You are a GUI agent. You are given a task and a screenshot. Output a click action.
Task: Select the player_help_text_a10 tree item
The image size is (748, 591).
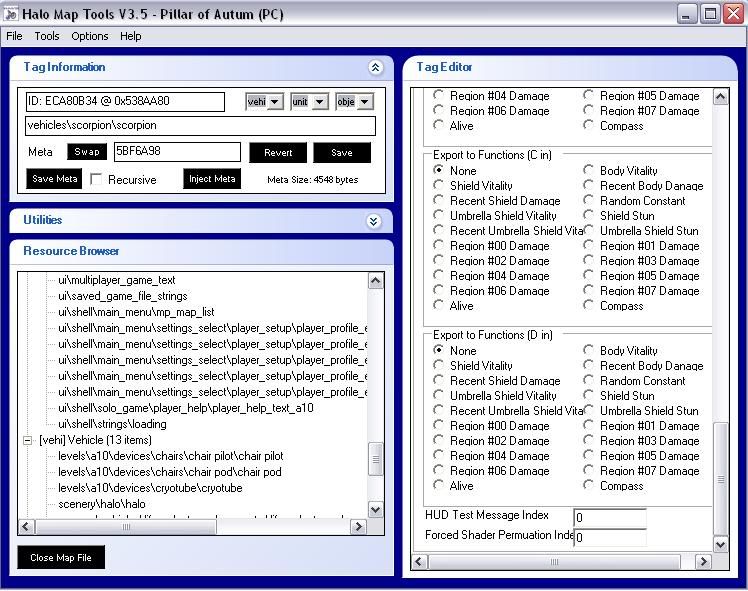click(x=186, y=408)
